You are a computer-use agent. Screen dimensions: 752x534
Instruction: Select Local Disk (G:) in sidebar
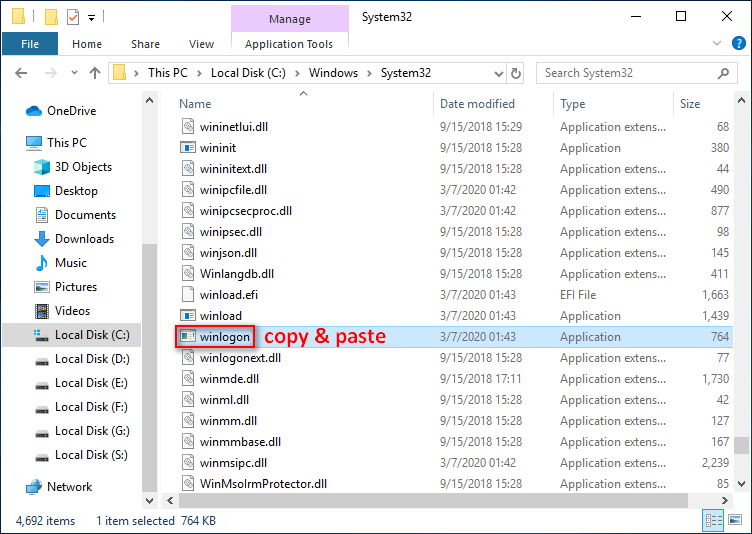click(82, 431)
